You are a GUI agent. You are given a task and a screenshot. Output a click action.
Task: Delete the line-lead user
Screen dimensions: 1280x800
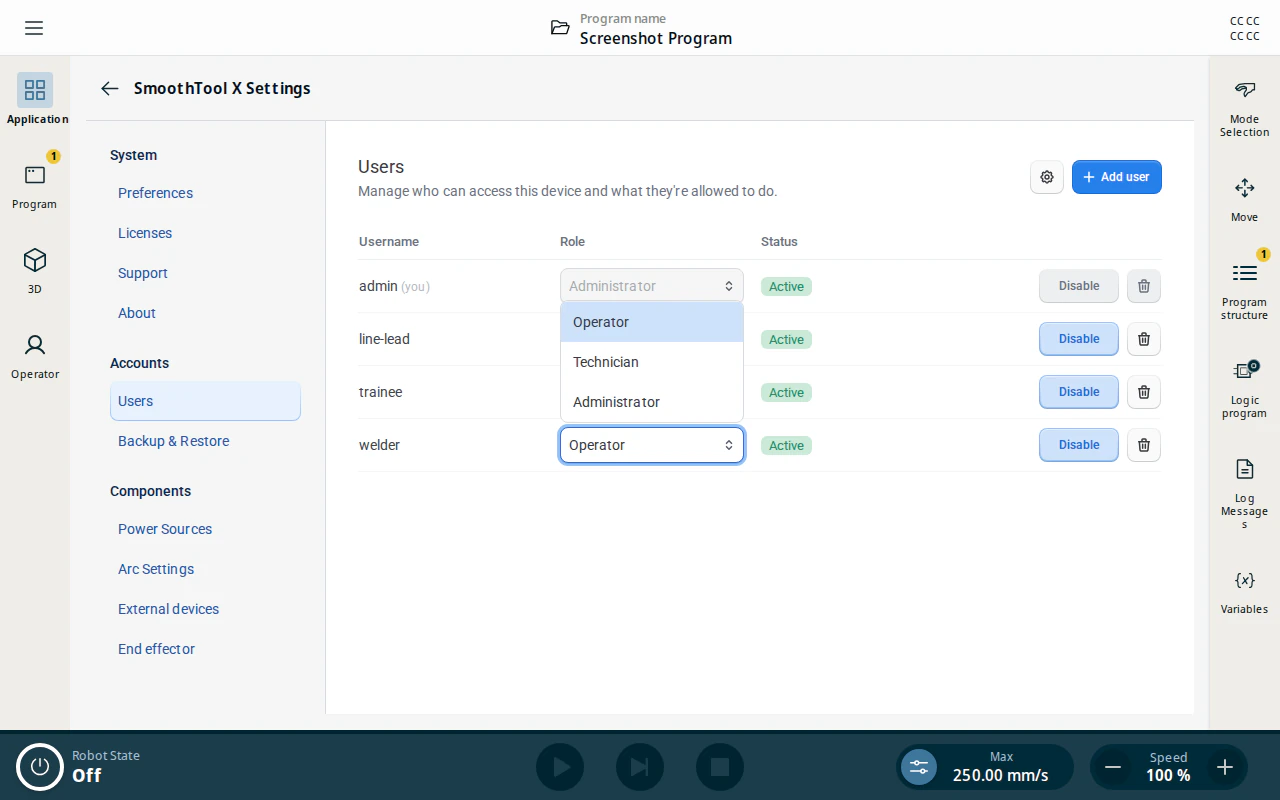pyautogui.click(x=1144, y=339)
